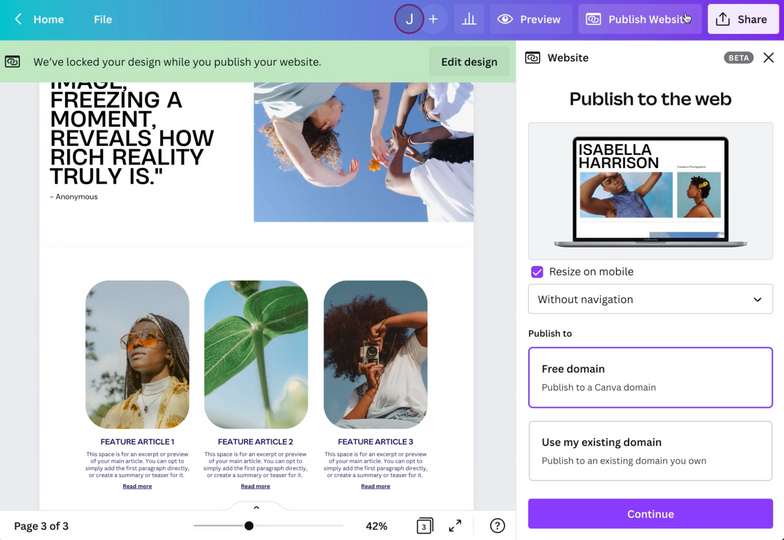Open the grid view page counter icon

[x=424, y=526]
